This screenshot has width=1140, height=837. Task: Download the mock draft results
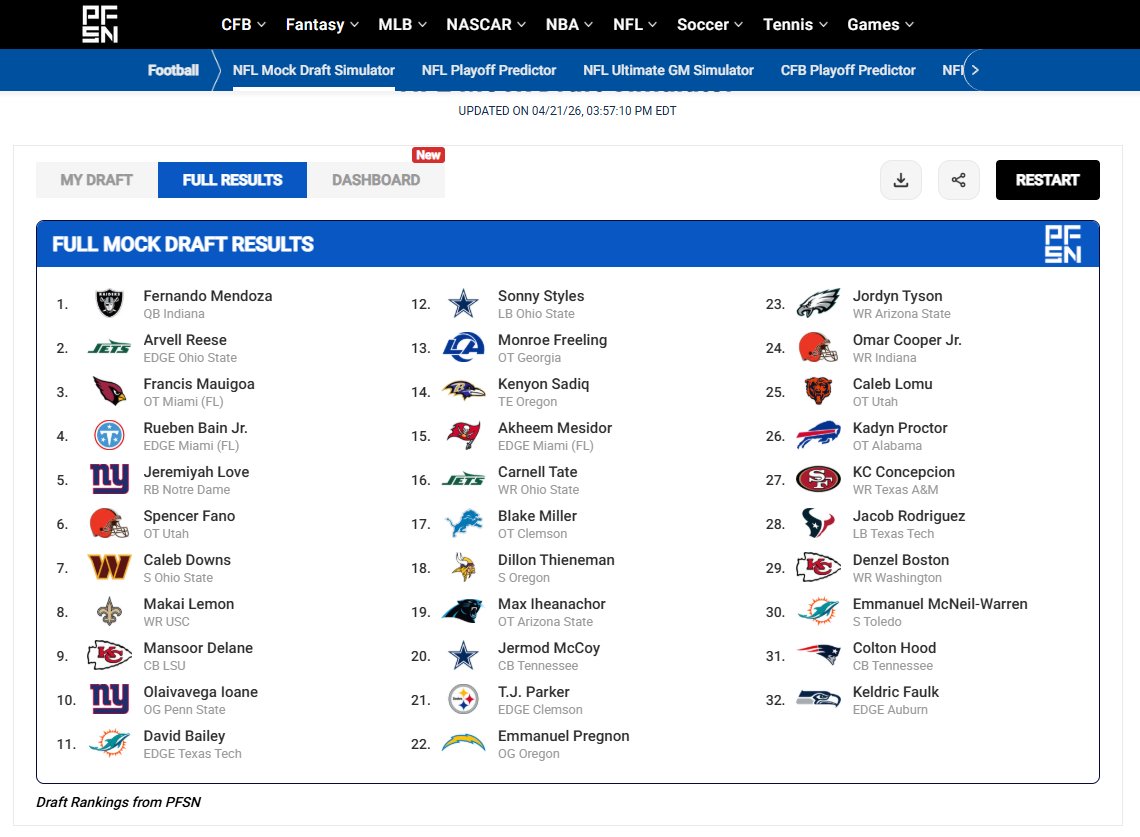click(901, 180)
